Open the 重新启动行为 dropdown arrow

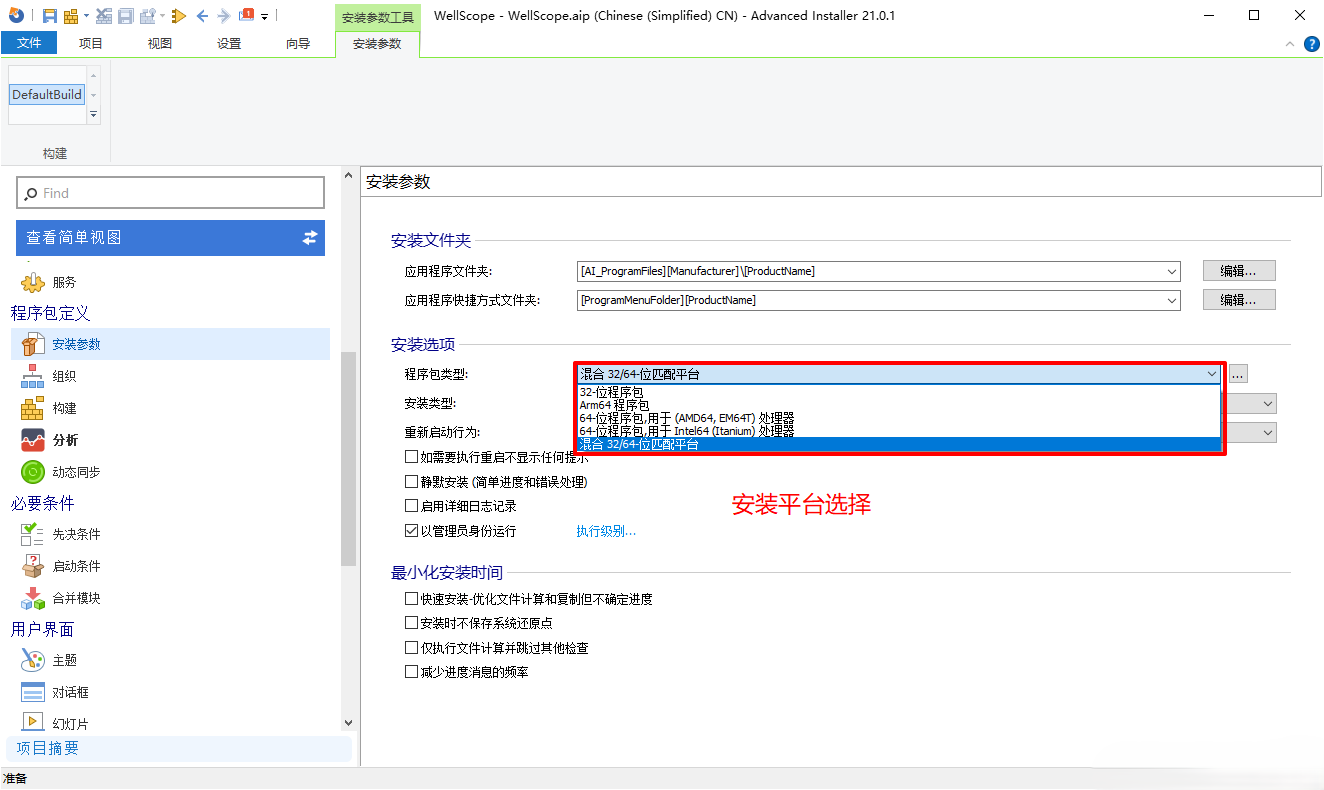(1268, 432)
